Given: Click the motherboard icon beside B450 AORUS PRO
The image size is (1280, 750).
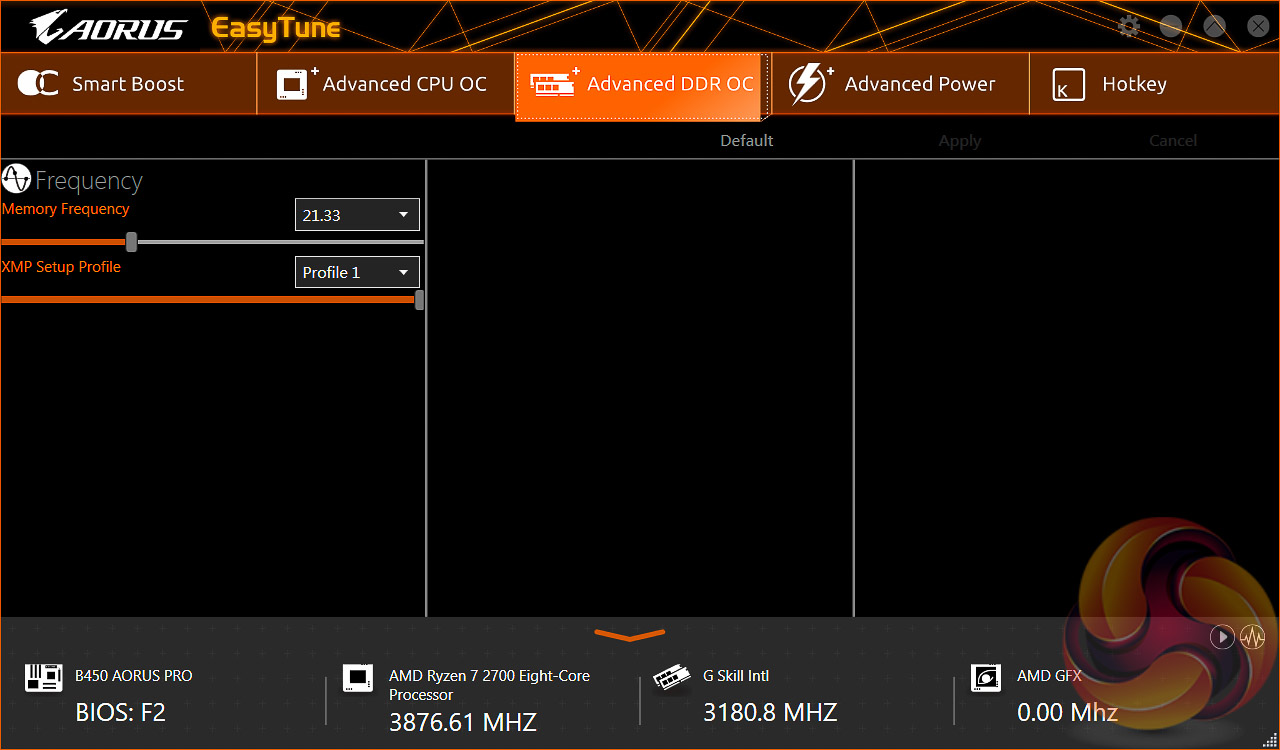Looking at the screenshot, I should click(x=43, y=678).
